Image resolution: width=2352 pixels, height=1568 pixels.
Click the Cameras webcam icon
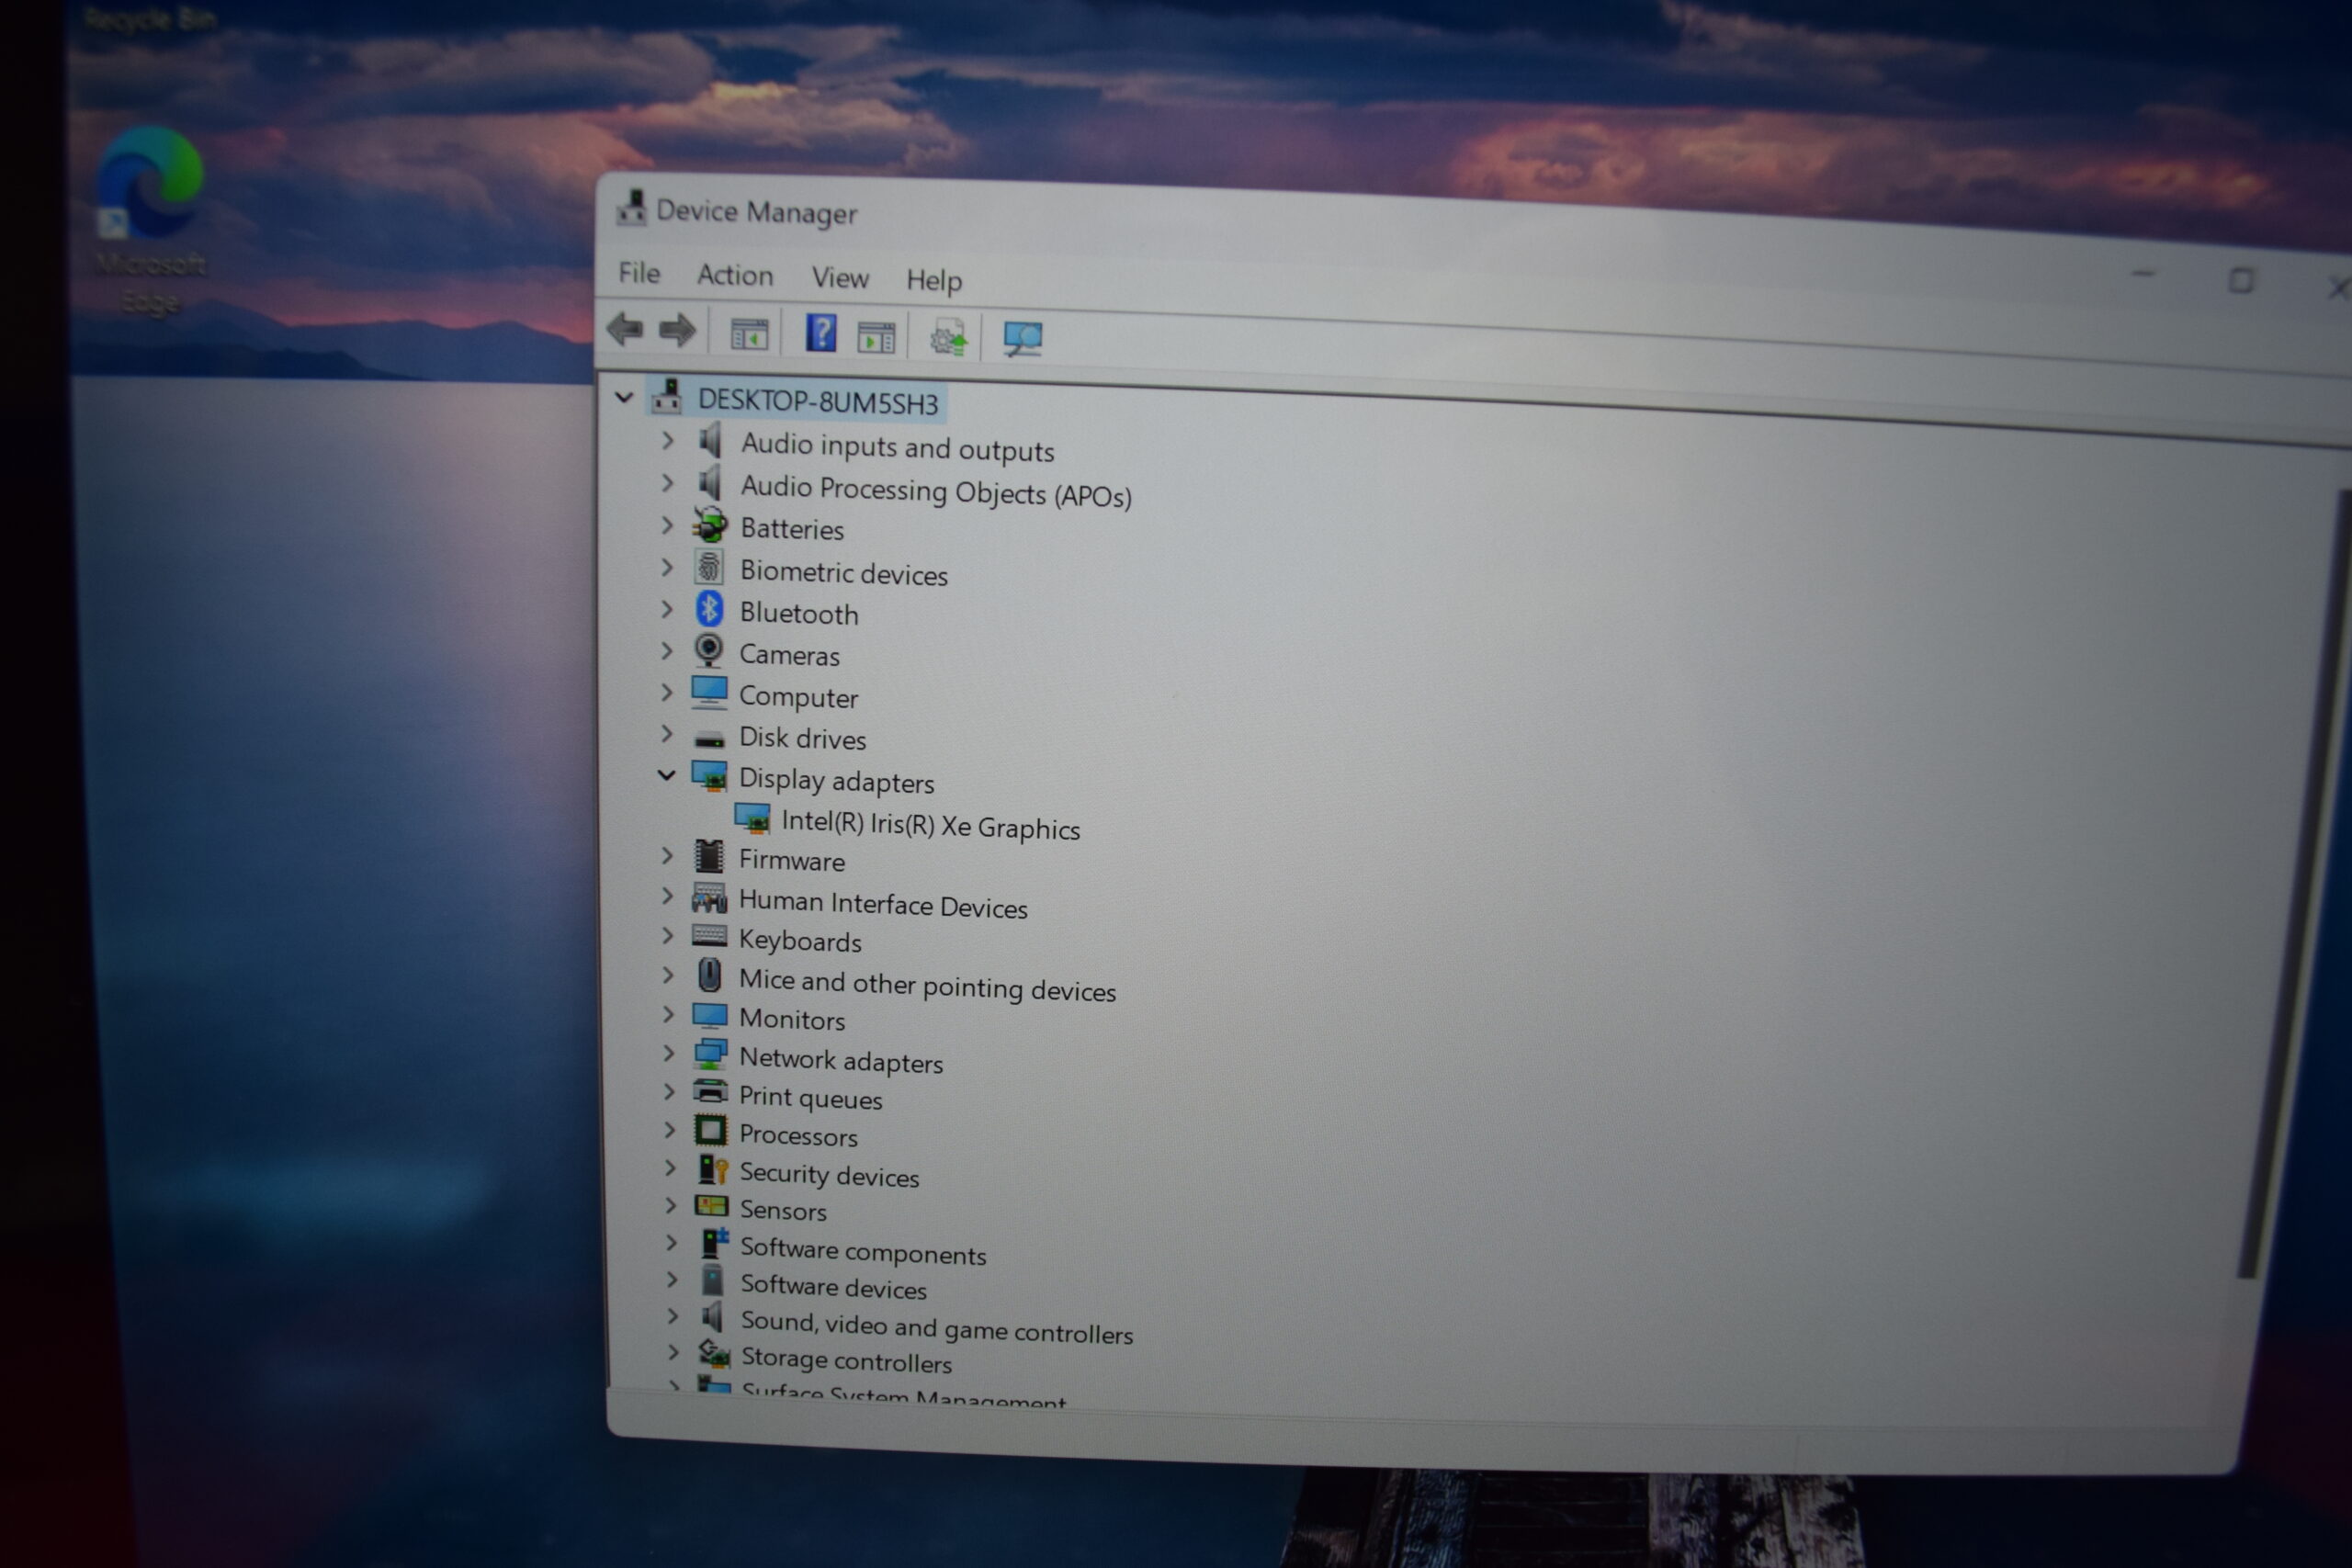[709, 651]
